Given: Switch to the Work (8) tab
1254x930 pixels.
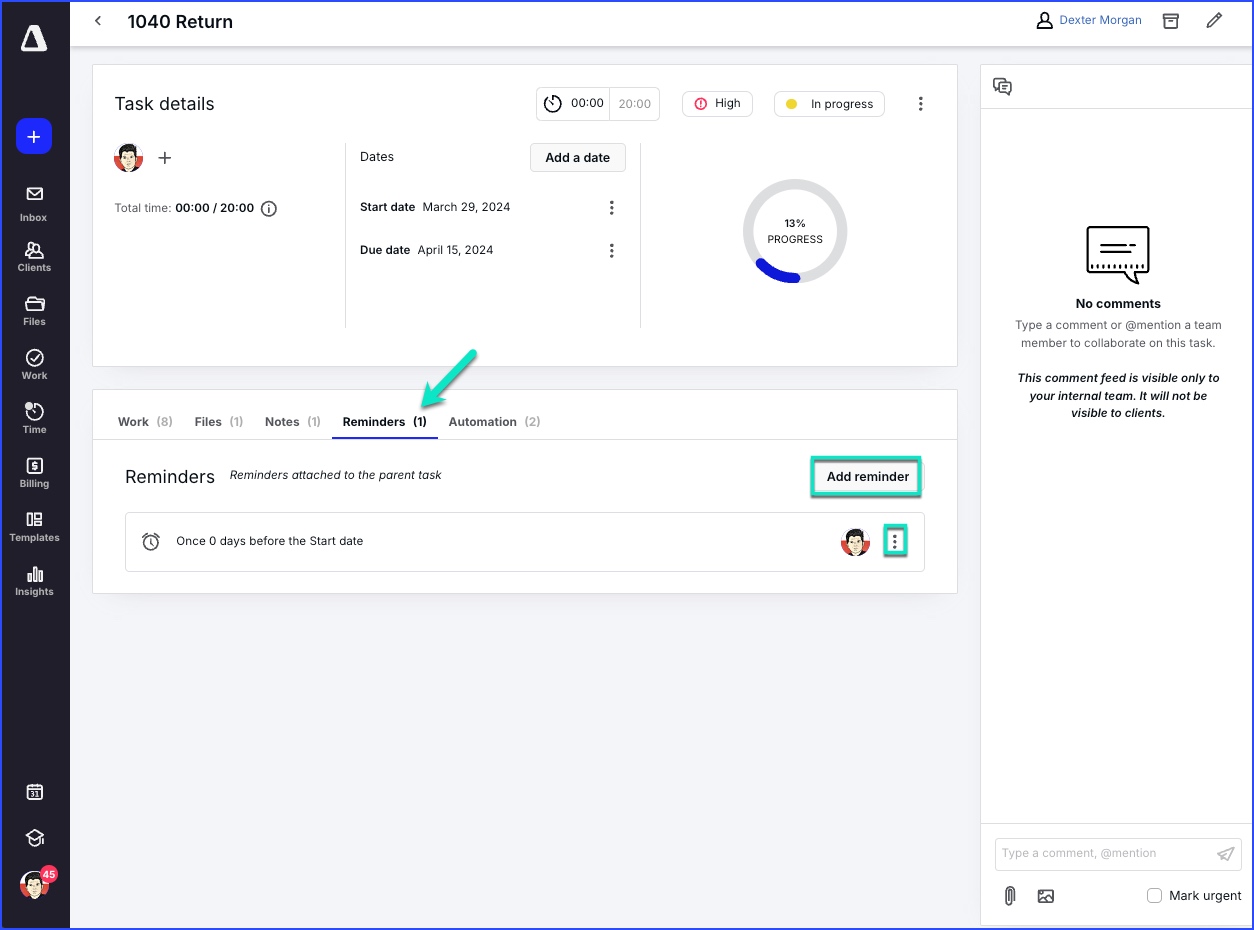Looking at the screenshot, I should 145,422.
